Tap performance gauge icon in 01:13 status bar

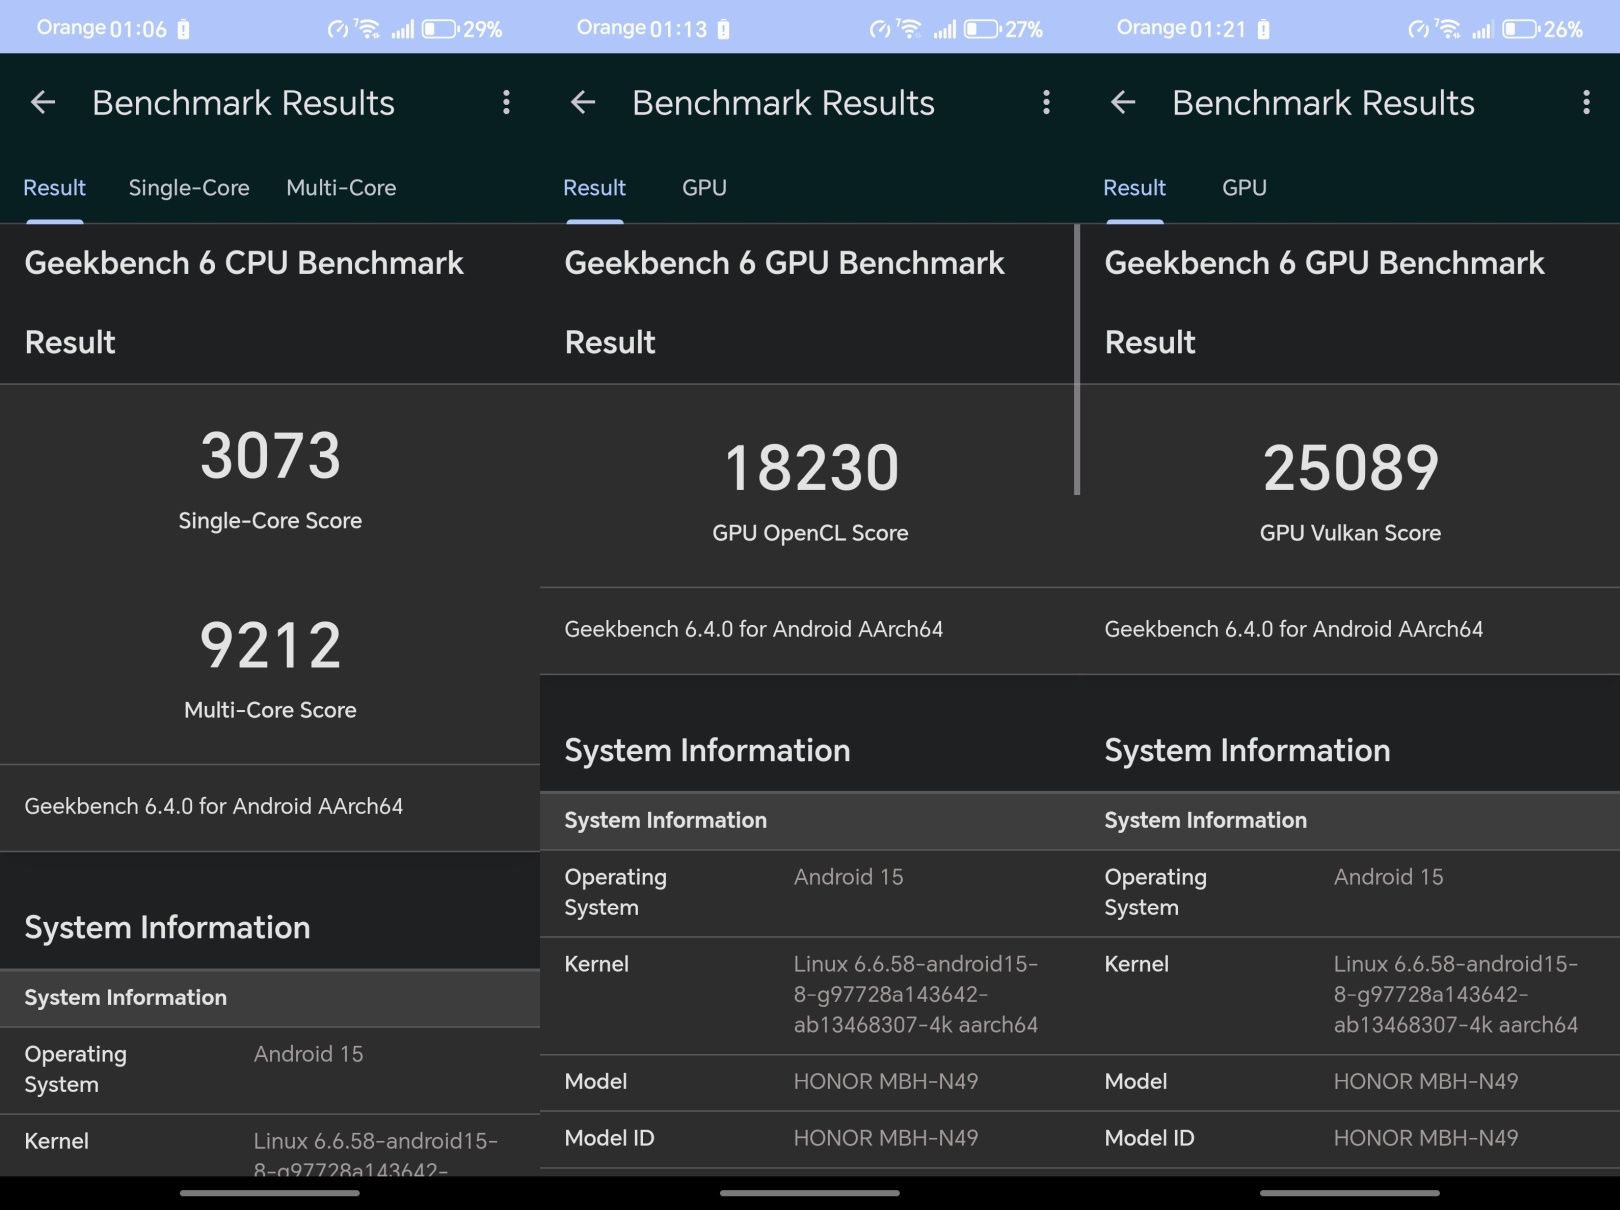[879, 30]
